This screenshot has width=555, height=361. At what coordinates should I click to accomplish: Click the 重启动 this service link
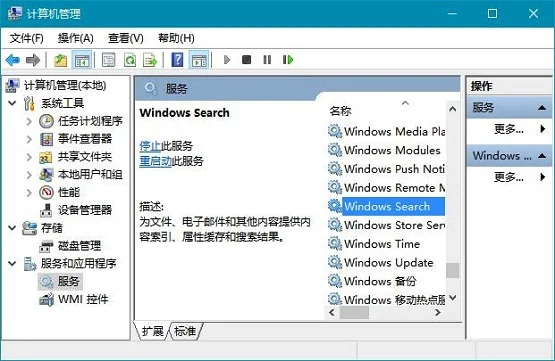(155, 161)
